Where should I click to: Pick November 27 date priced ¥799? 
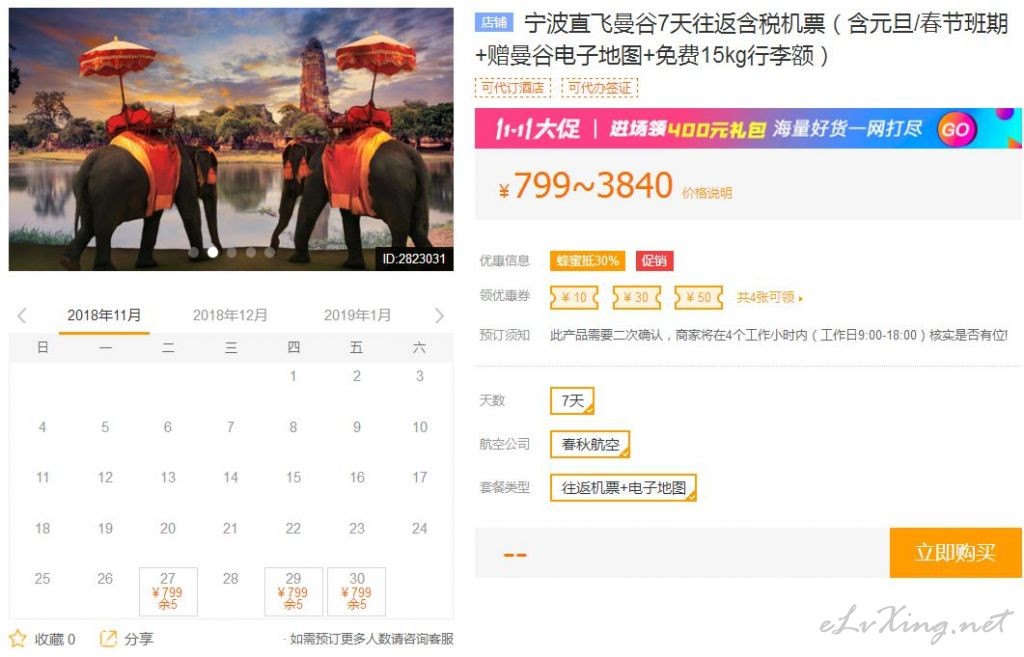168,592
